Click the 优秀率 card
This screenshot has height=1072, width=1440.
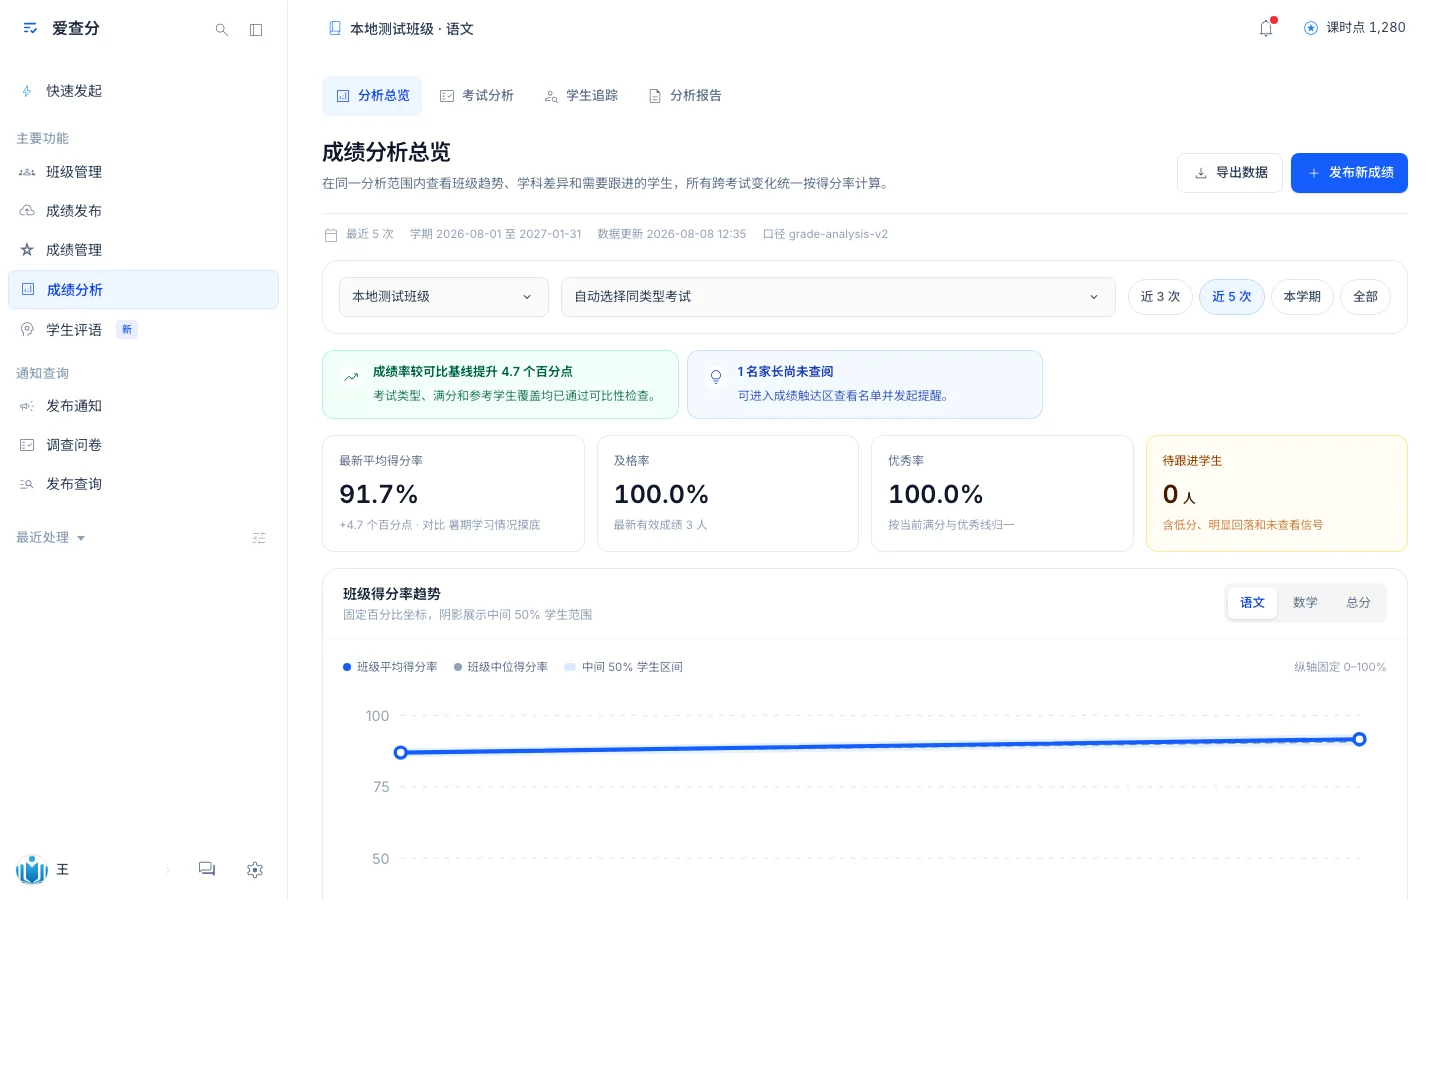1002,493
